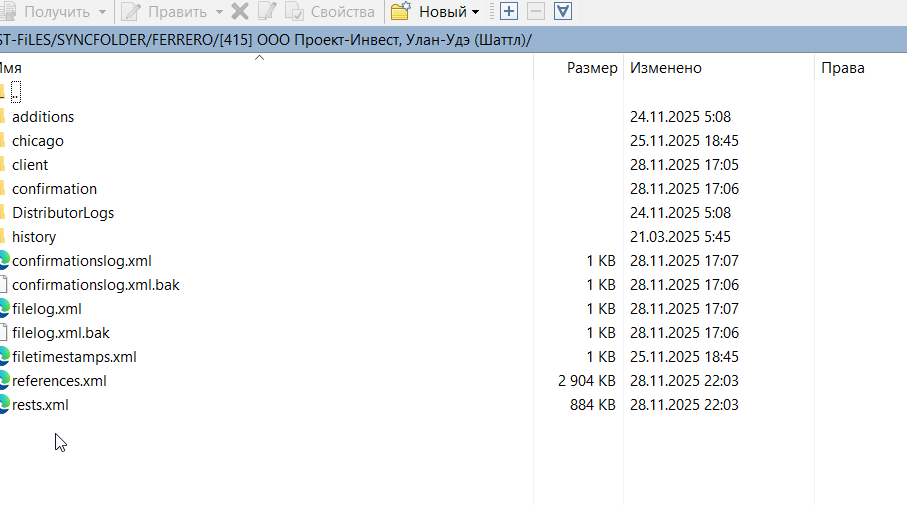Expand the Новый dropdown arrow
The width and height of the screenshot is (907, 505).
point(475,12)
